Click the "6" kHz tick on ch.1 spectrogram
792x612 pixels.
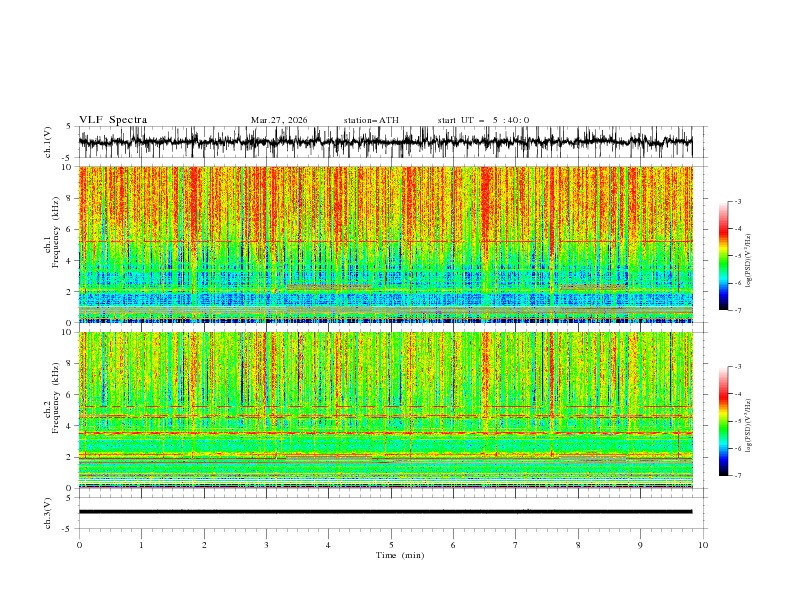tap(69, 230)
